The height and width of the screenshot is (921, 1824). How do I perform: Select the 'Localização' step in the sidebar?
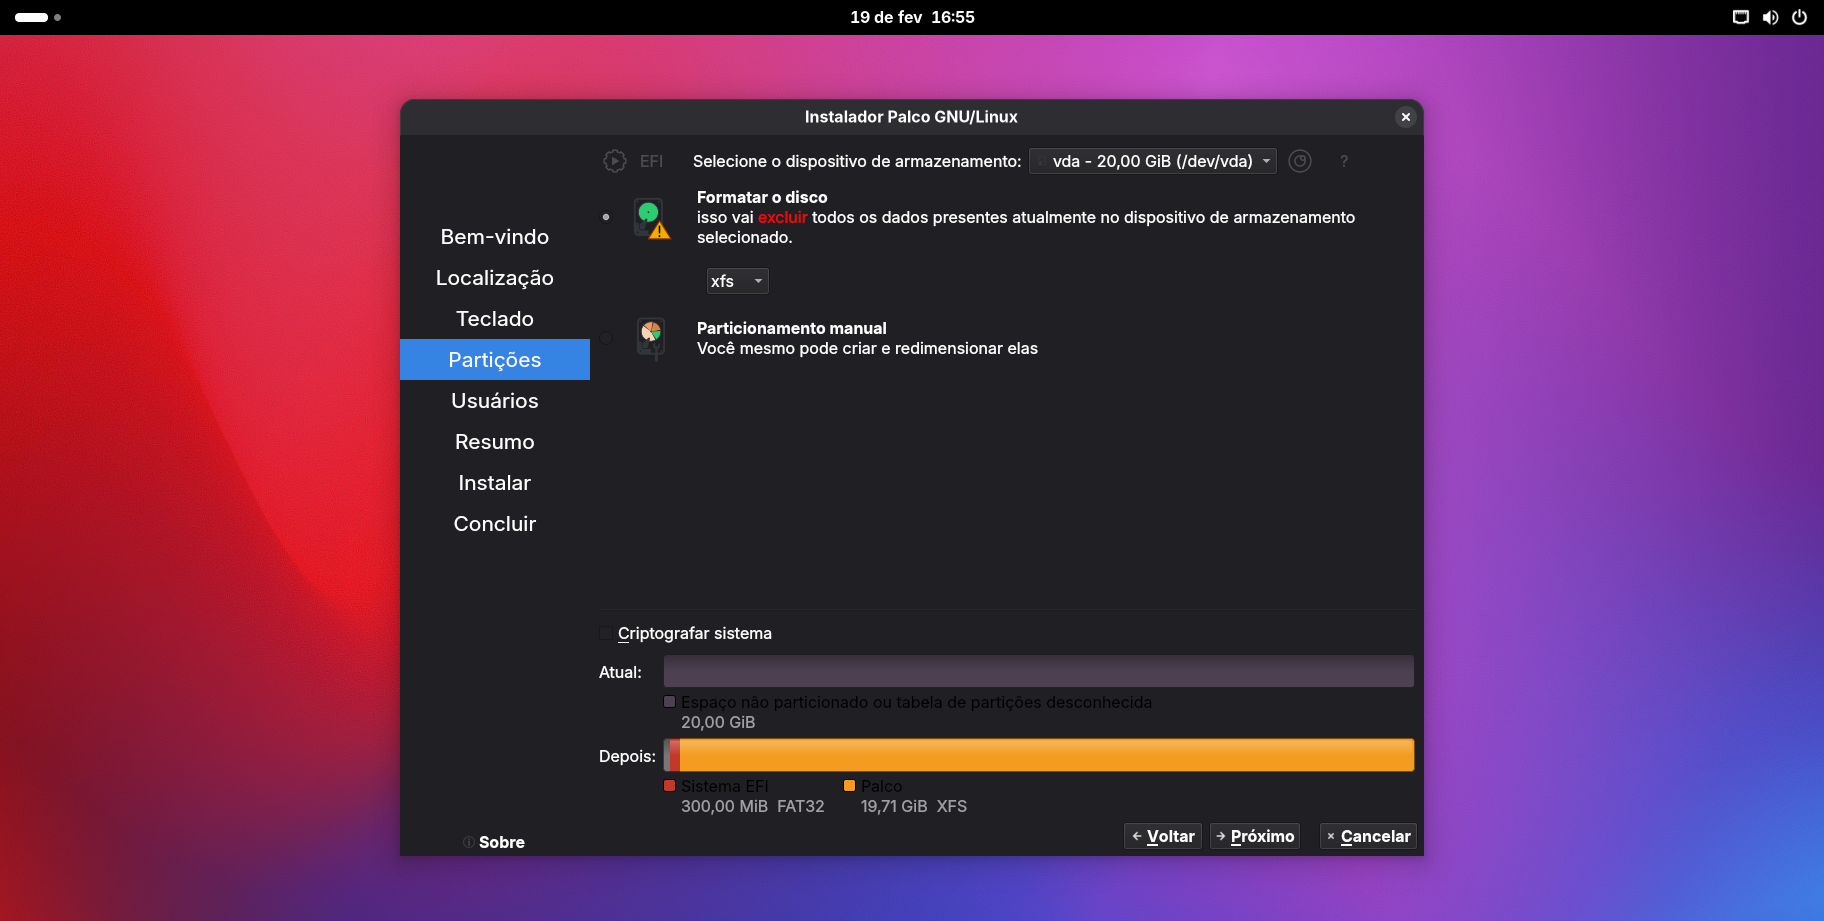(x=495, y=278)
